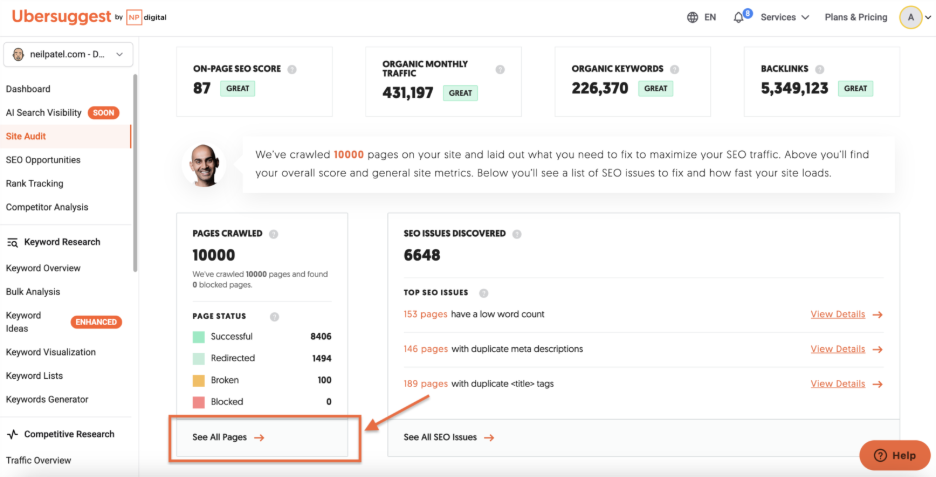Show On-Page SEO Score help tooltip
Screen dimensions: 936x477
pyautogui.click(x=292, y=69)
